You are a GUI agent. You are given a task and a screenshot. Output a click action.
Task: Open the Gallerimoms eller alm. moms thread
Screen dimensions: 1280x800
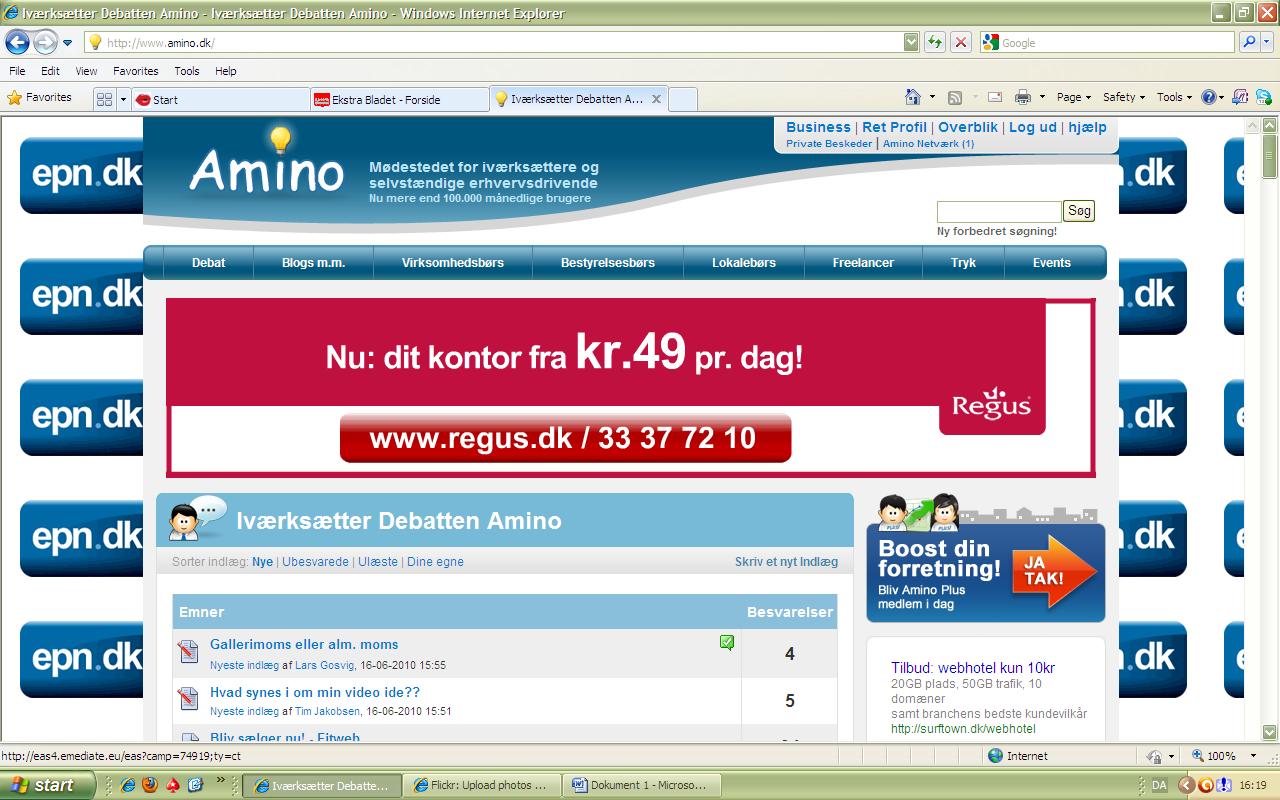coord(304,645)
